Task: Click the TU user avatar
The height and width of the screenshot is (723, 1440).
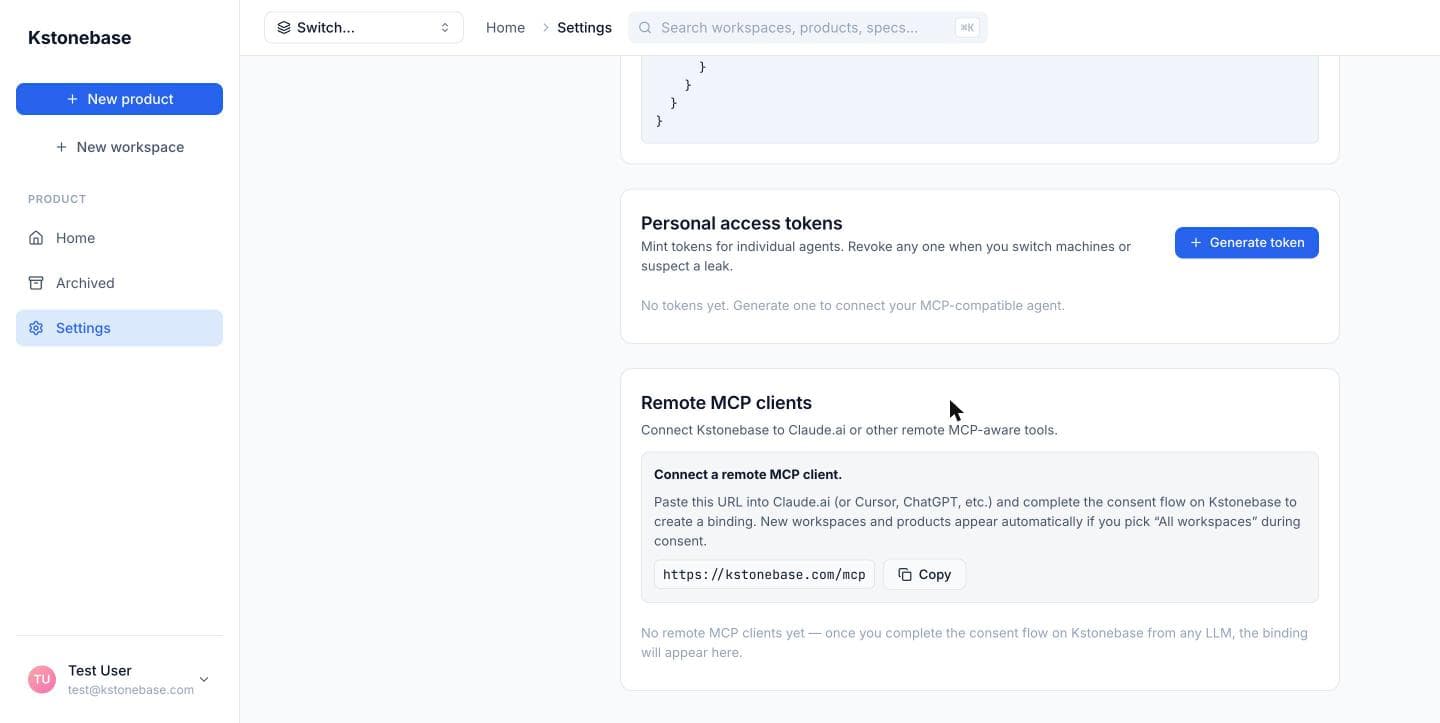Action: (42, 680)
